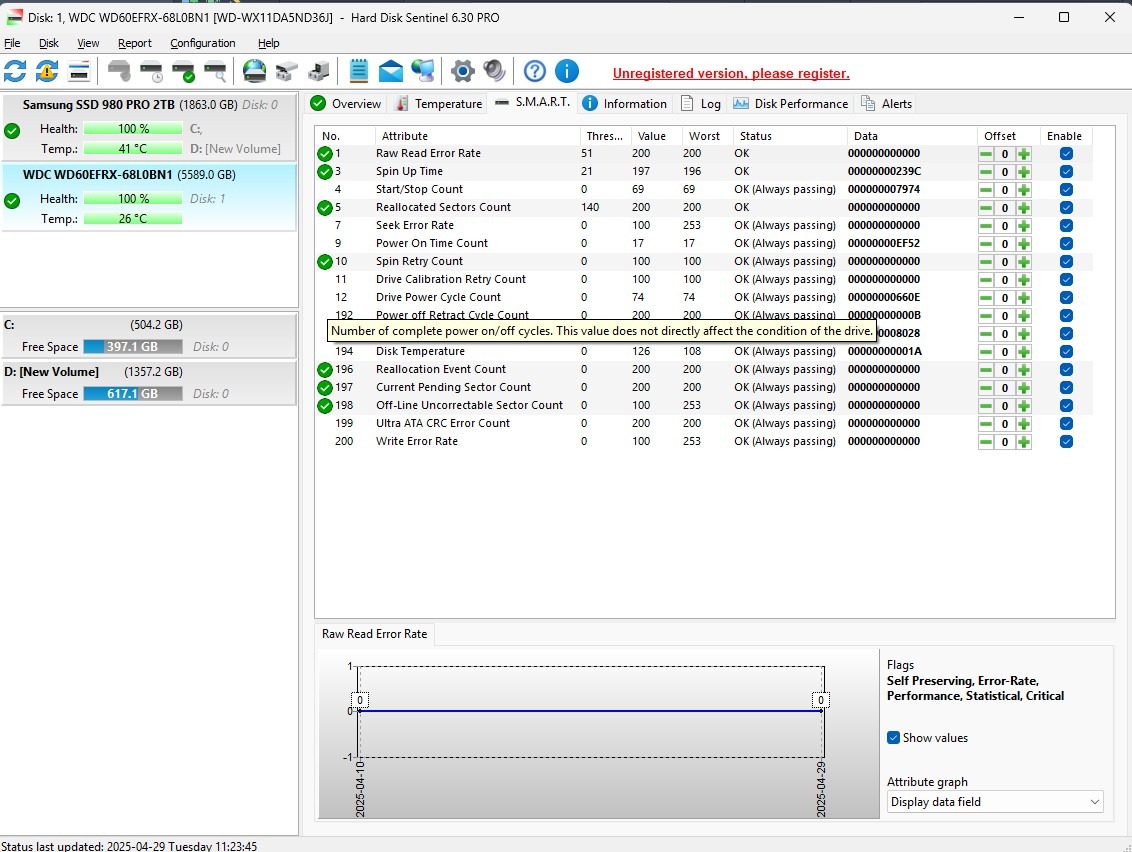The image size is (1132, 852).
Task: Disable the Raw Read Error Rate checkbox
Action: (1066, 154)
